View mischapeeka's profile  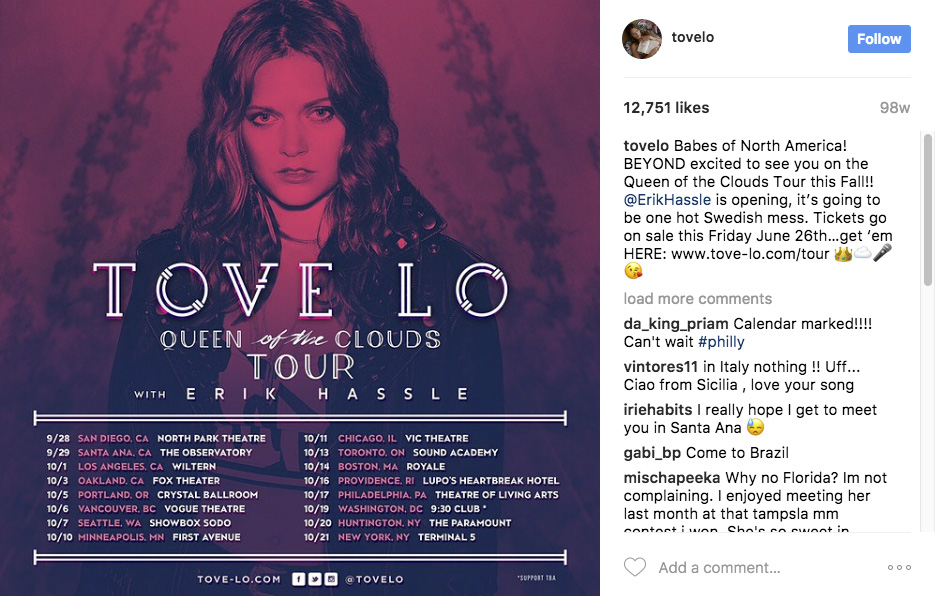(x=672, y=478)
